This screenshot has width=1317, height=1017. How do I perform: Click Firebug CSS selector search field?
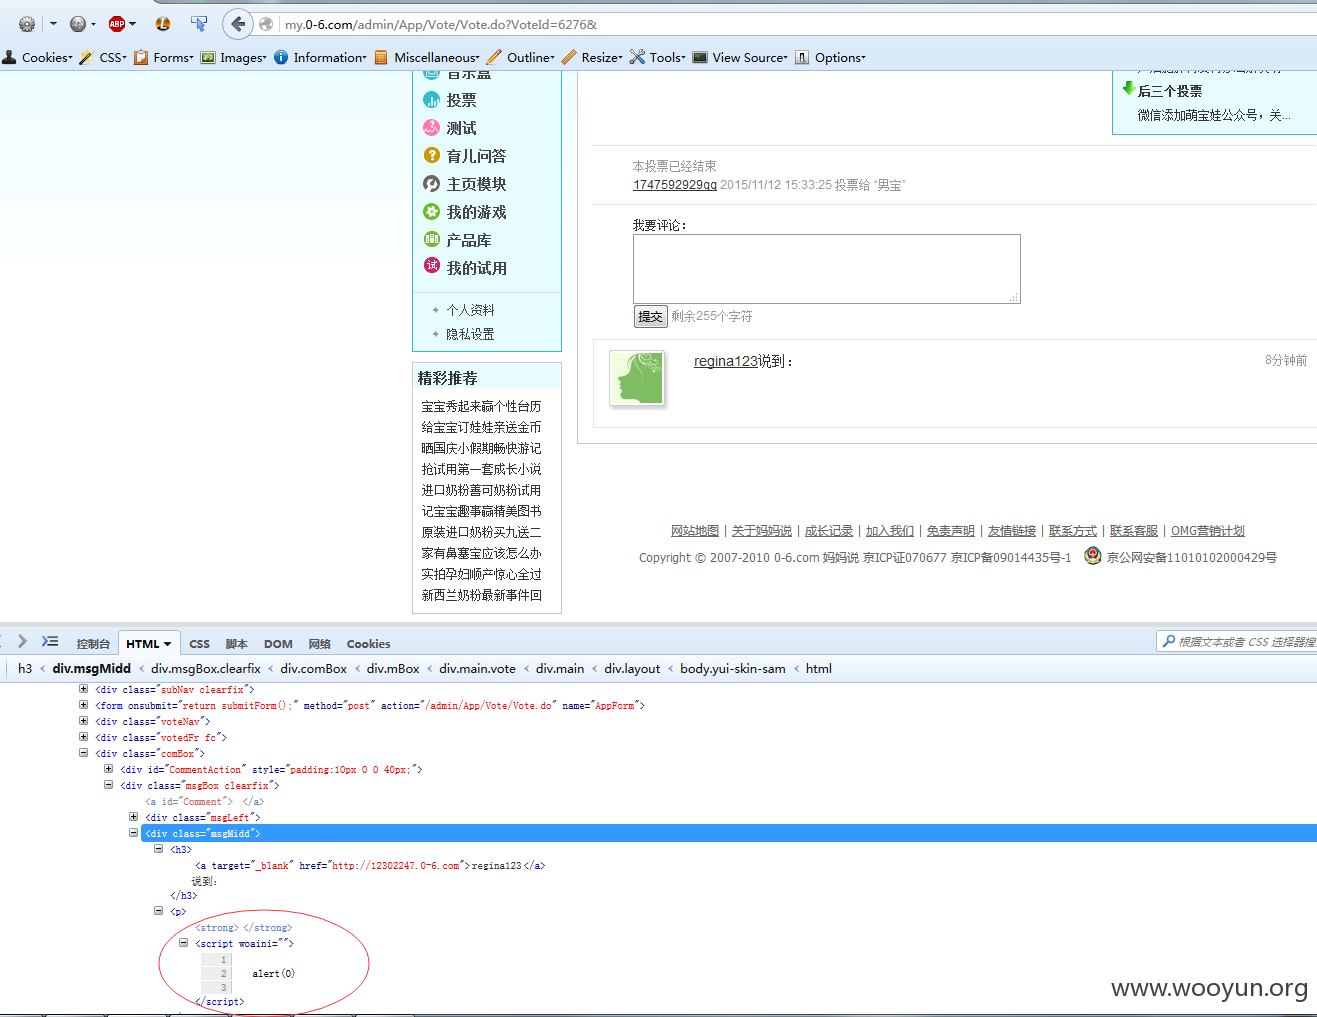pyautogui.click(x=1237, y=642)
